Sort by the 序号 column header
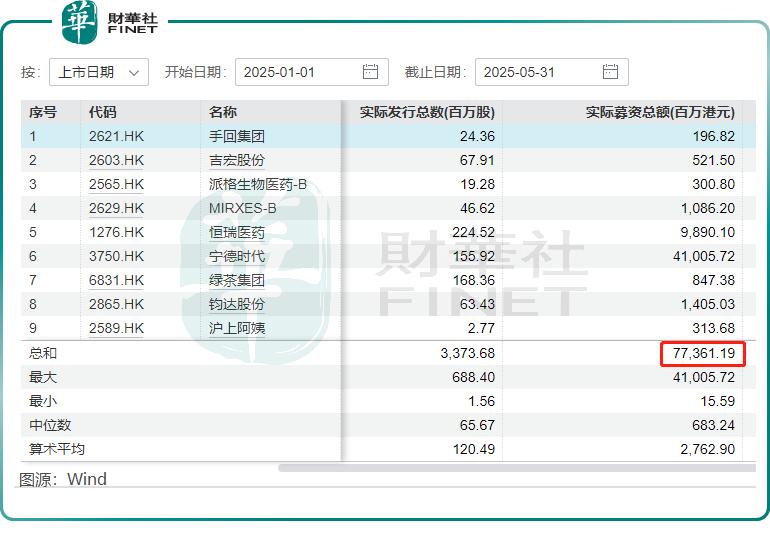 tap(43, 112)
